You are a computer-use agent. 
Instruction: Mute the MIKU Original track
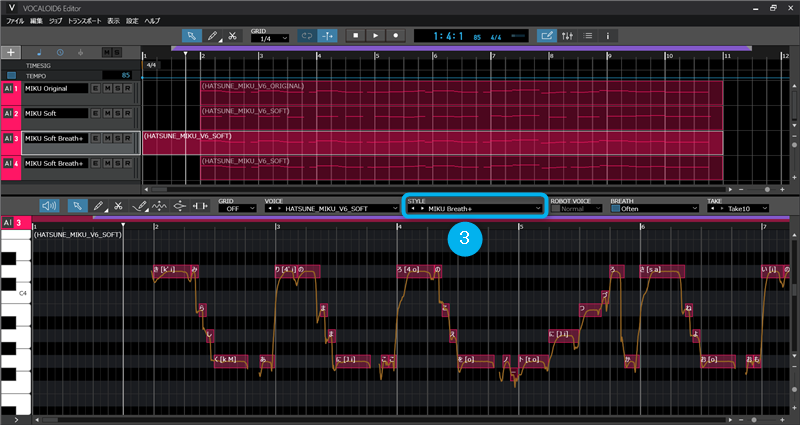click(x=107, y=88)
